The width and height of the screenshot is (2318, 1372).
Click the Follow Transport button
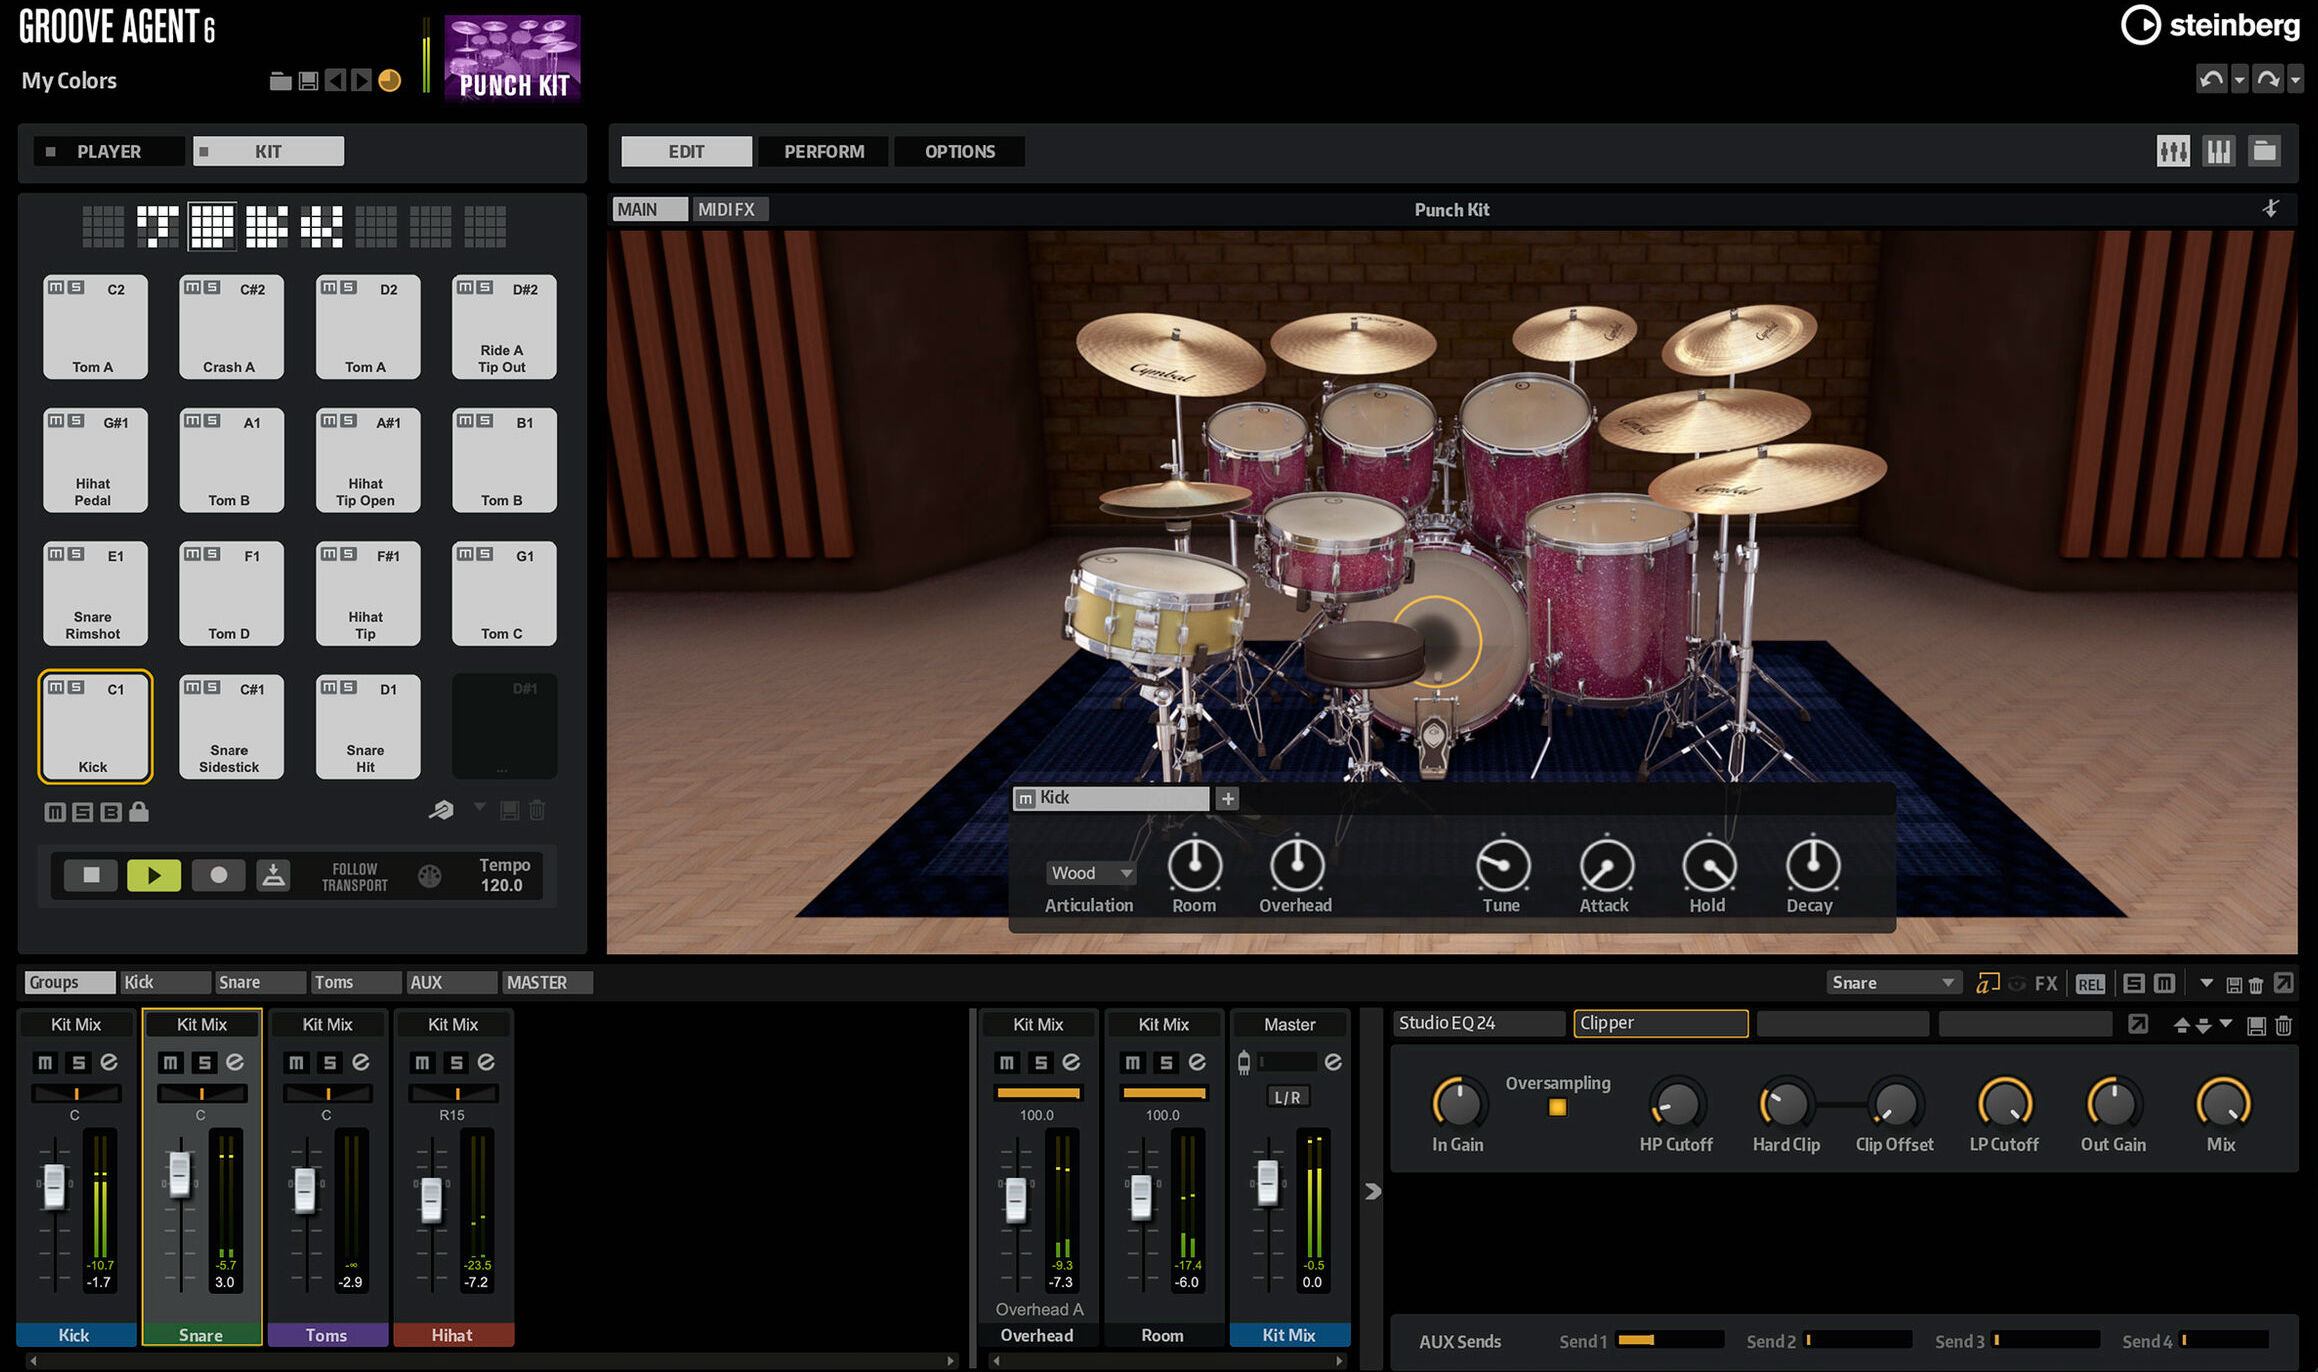[354, 876]
